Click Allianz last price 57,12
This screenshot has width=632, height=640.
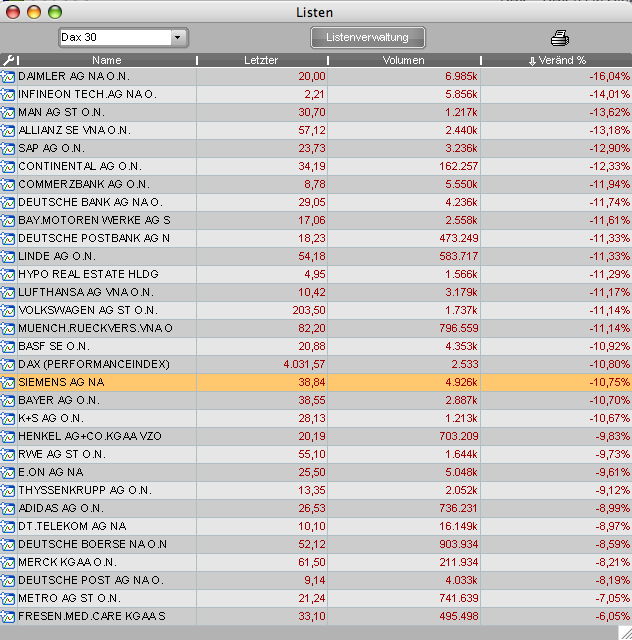[x=312, y=131]
